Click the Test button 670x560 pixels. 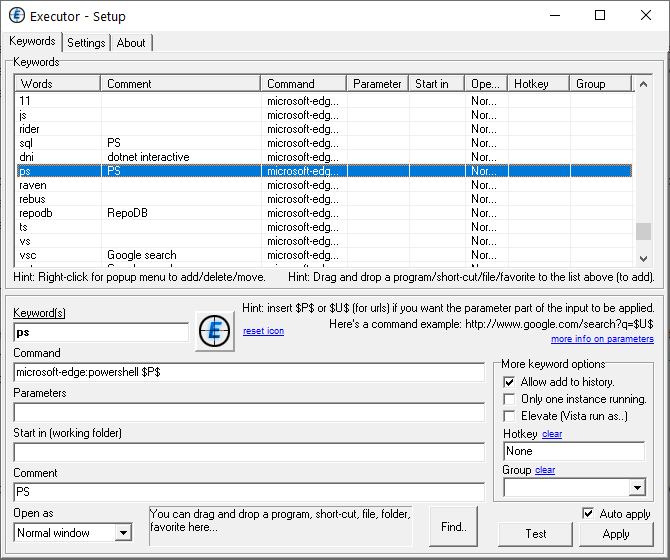pos(535,534)
